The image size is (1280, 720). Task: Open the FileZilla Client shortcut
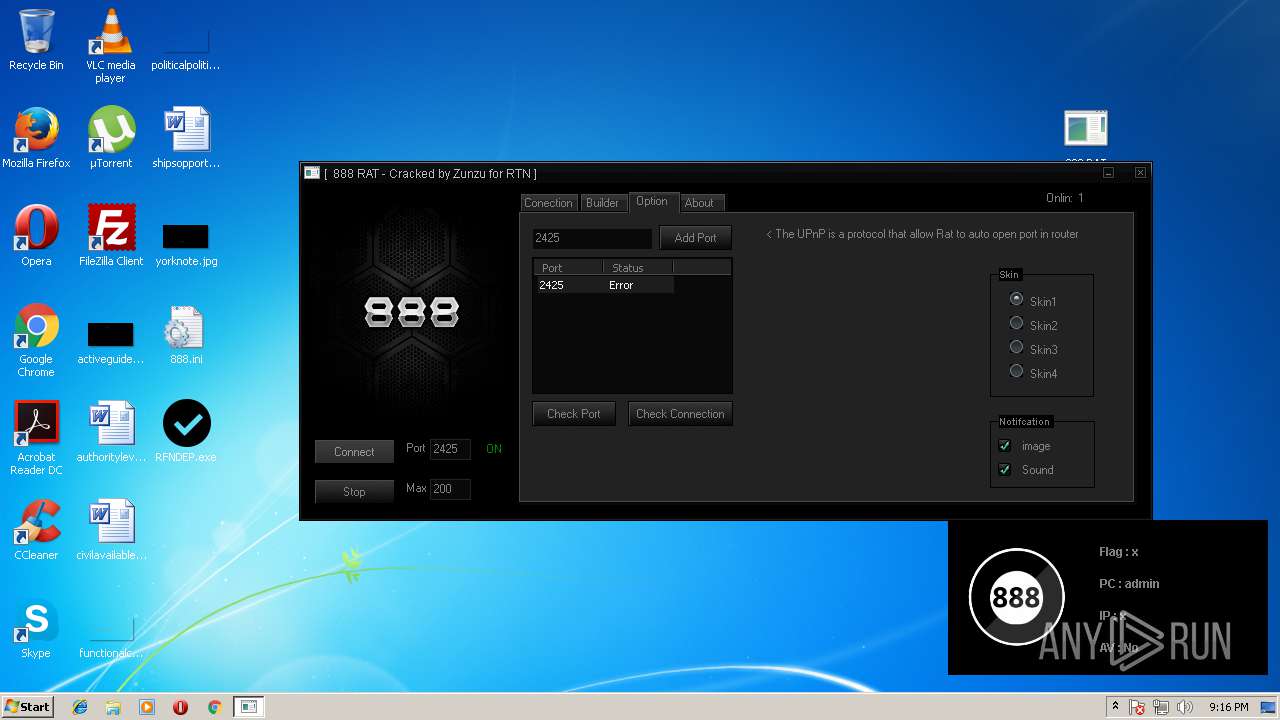pos(111,236)
